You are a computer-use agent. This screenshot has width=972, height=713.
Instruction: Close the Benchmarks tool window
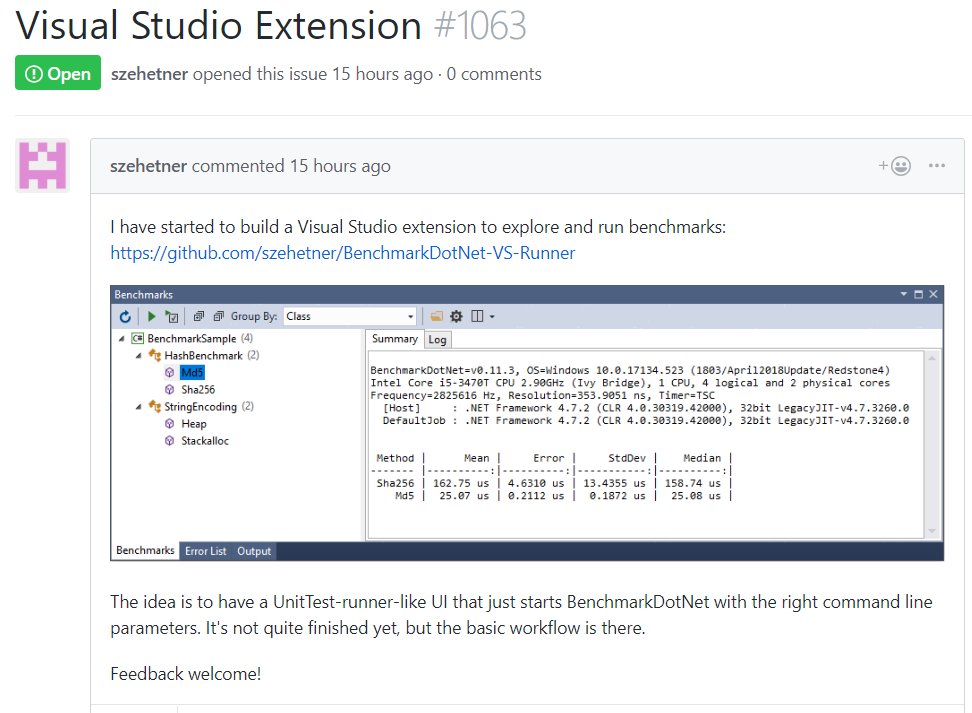coord(934,294)
